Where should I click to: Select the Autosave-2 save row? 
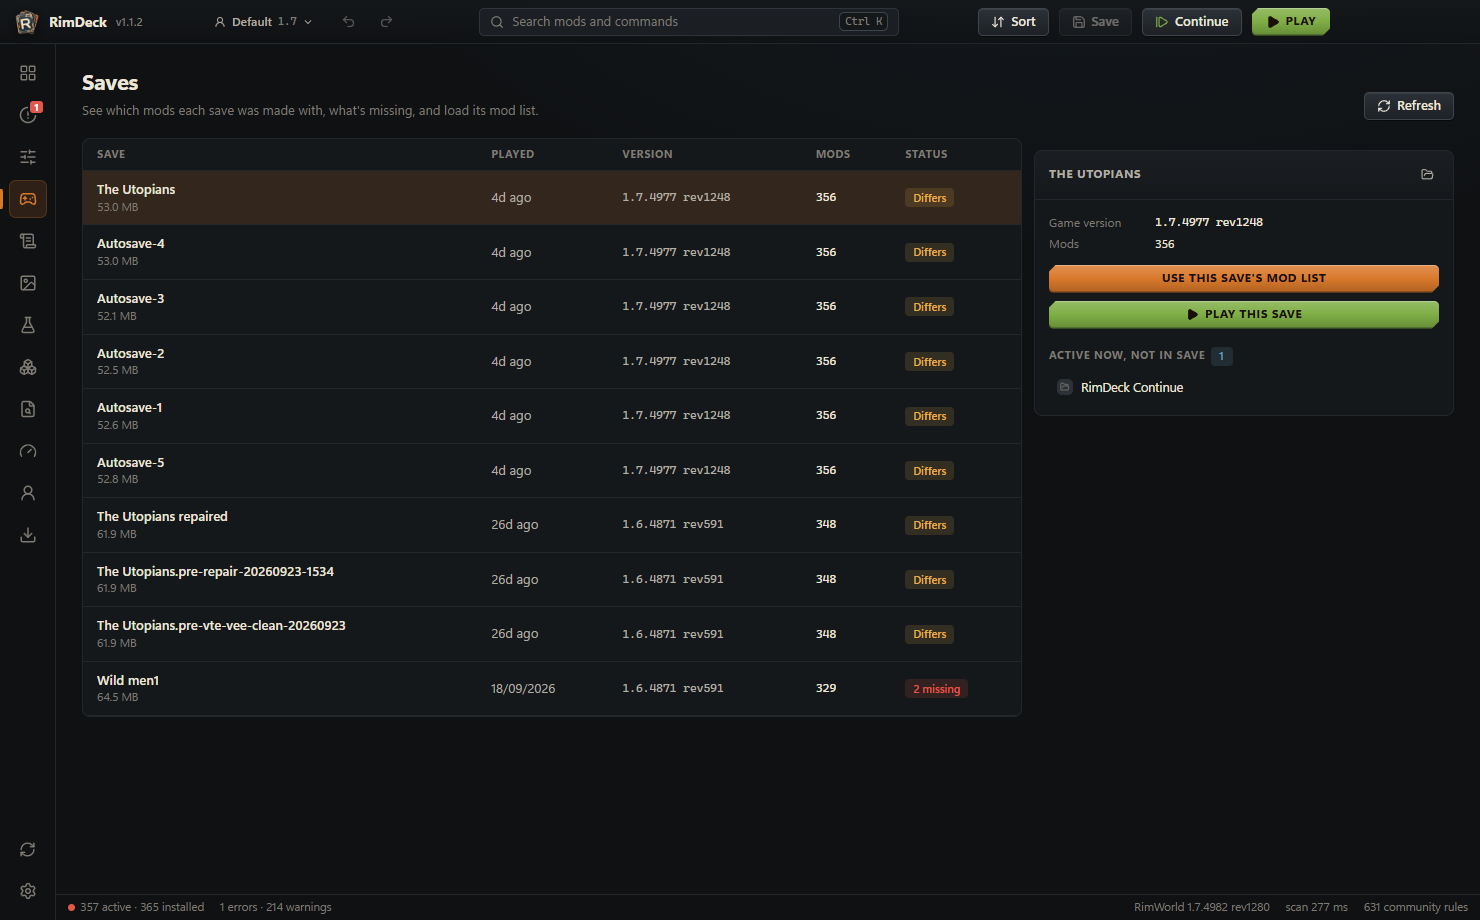552,361
